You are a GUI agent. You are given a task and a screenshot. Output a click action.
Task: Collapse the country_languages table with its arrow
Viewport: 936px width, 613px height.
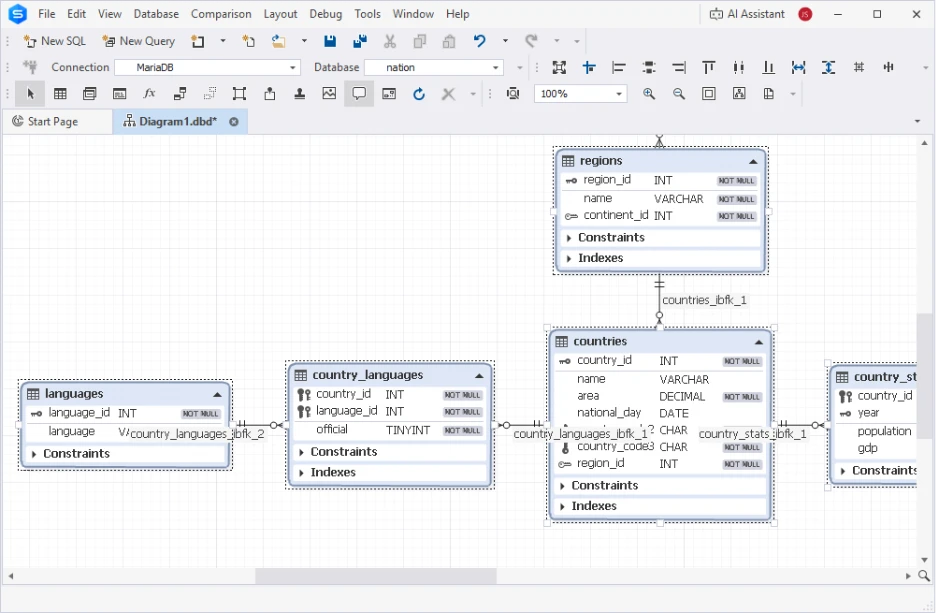(479, 375)
